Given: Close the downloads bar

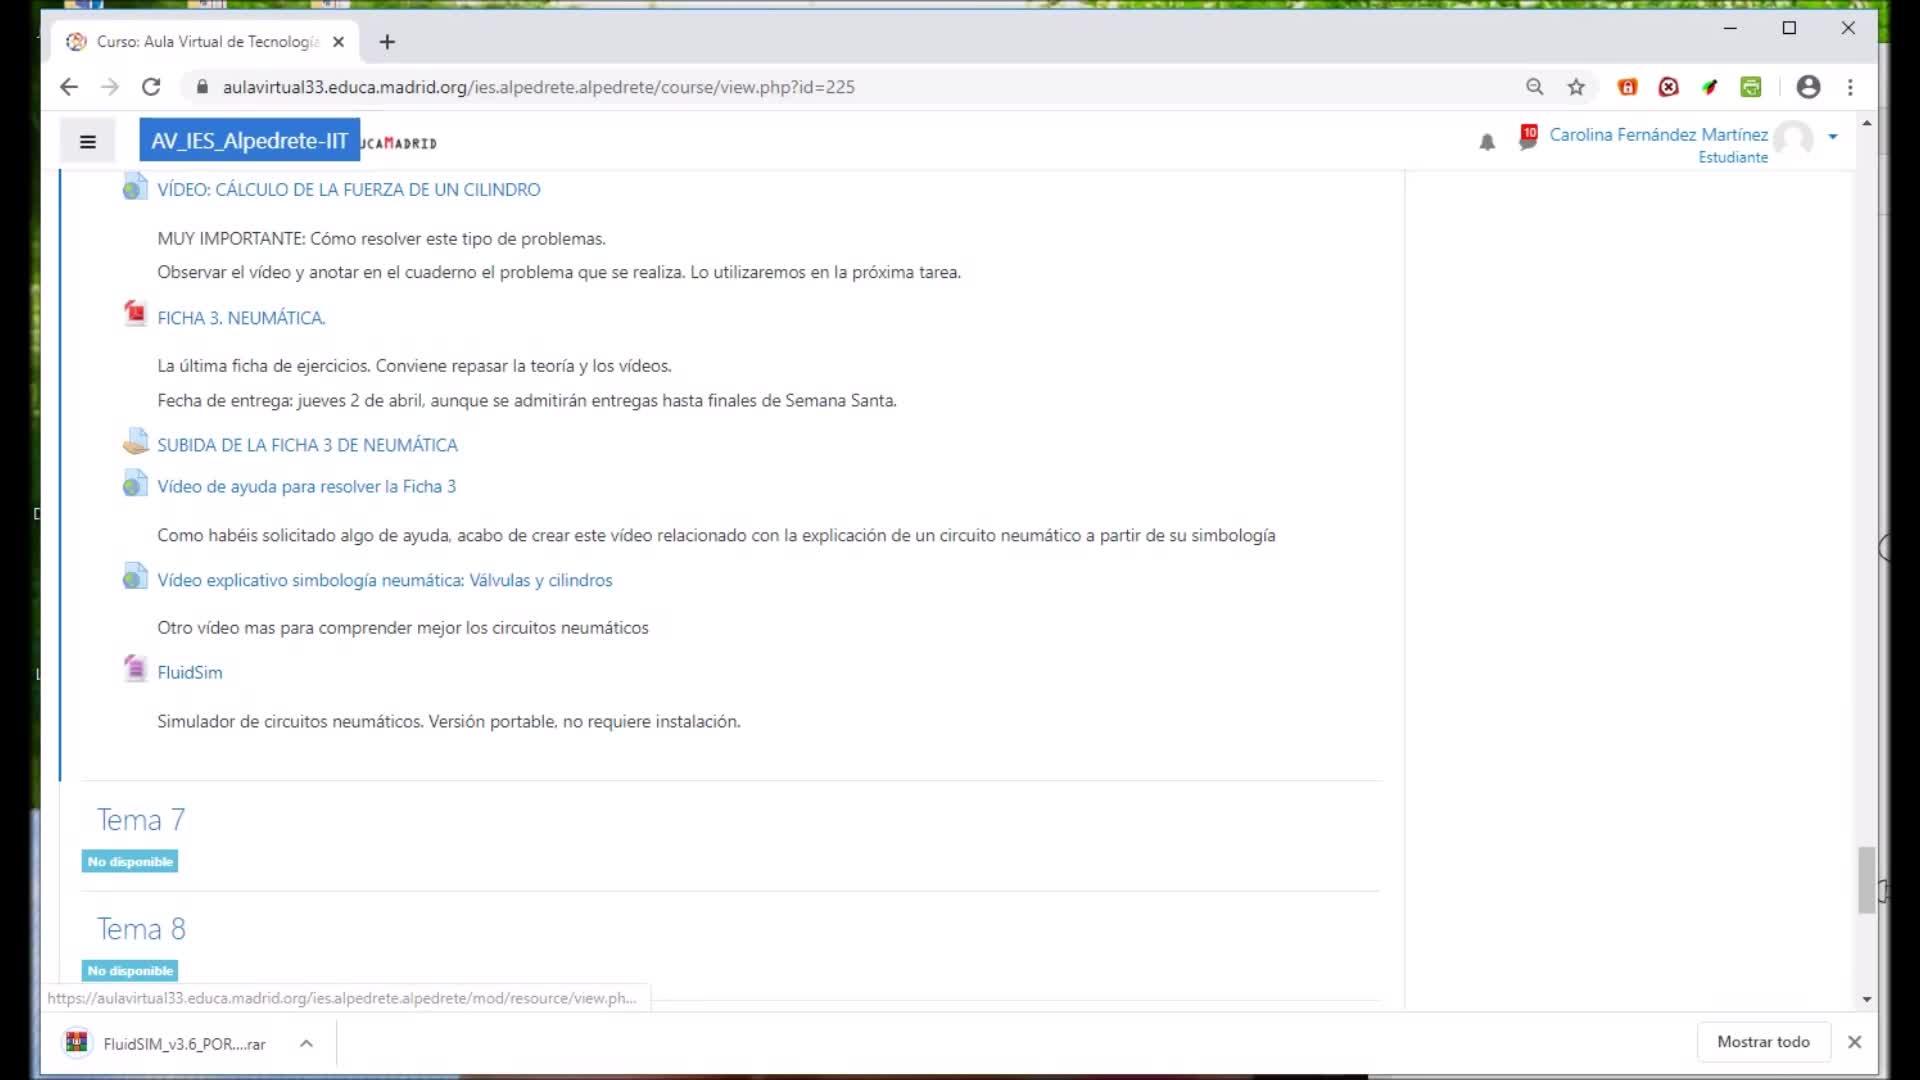Looking at the screenshot, I should pyautogui.click(x=1854, y=1042).
